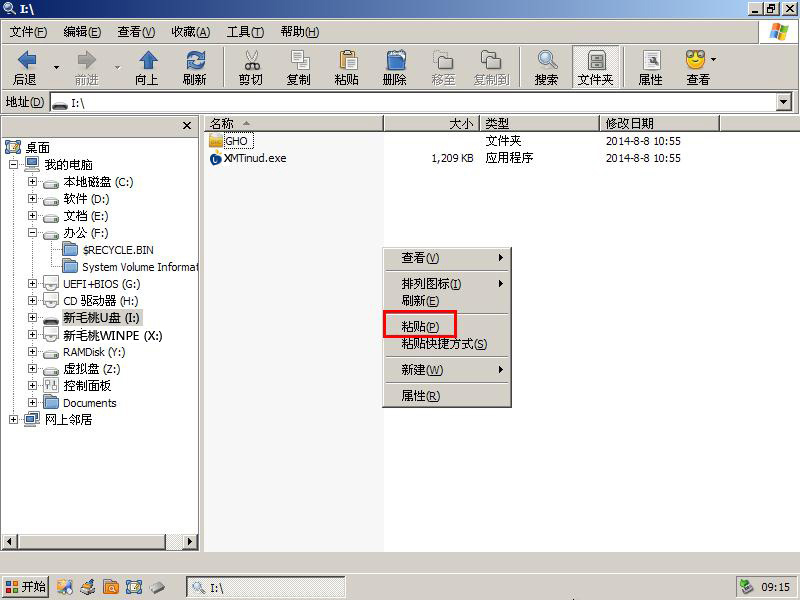Select 虚拟盘 (Z:) drive
The height and width of the screenshot is (600, 800).
(92, 369)
